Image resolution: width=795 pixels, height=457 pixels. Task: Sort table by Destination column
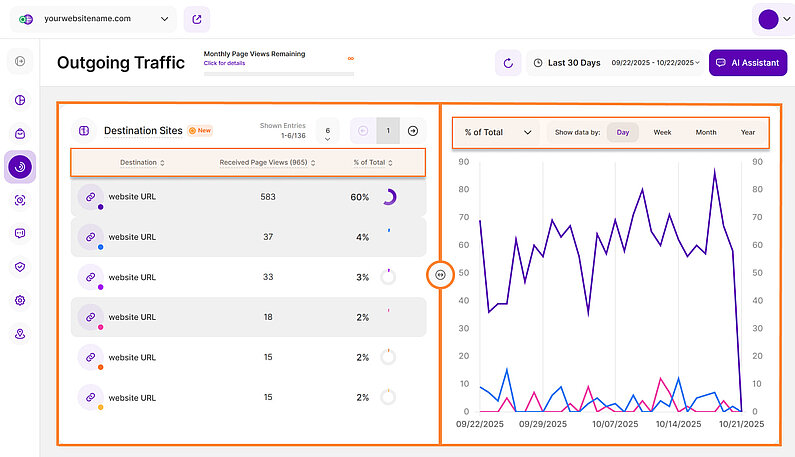(x=142, y=162)
